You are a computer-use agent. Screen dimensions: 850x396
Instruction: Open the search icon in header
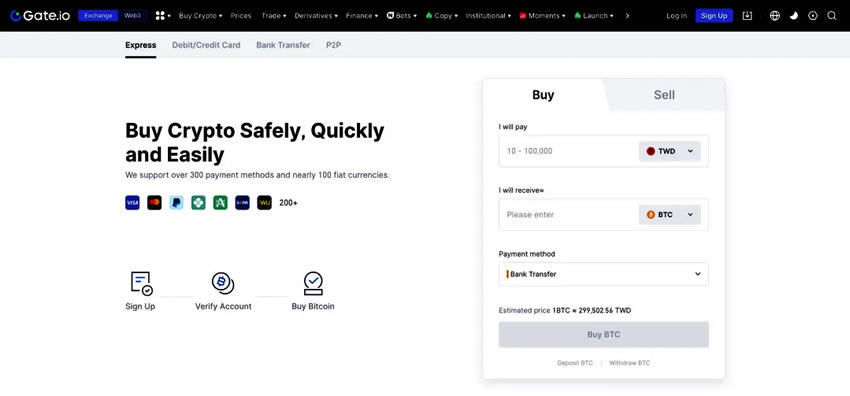point(831,16)
